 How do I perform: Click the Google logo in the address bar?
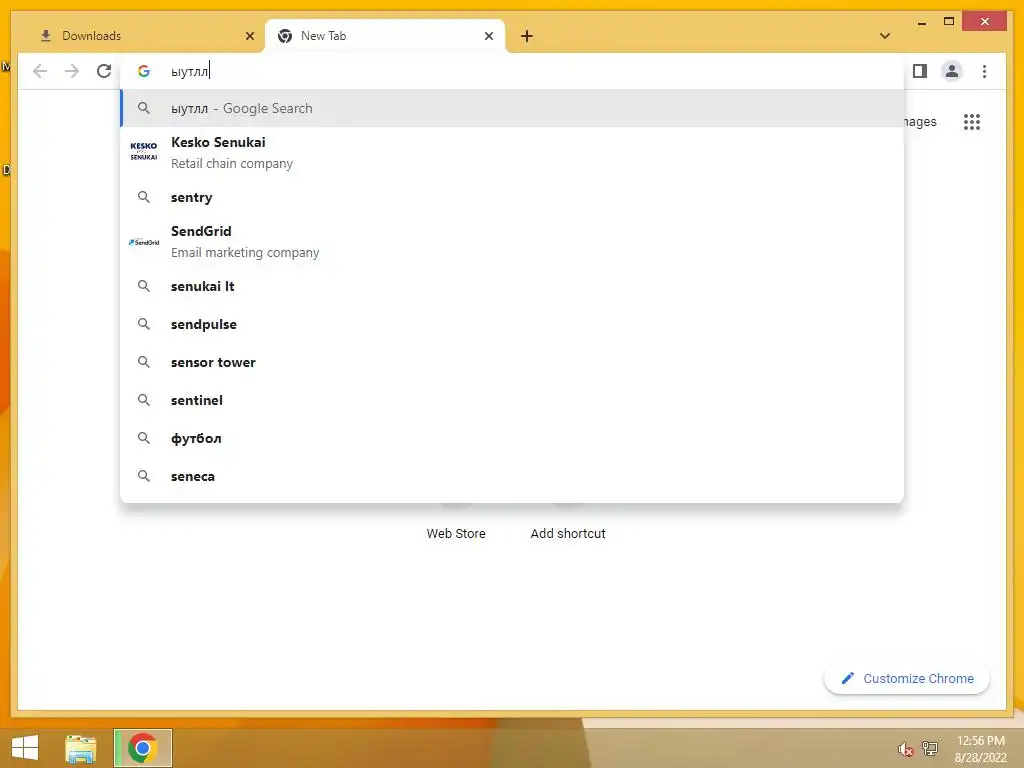(x=144, y=71)
